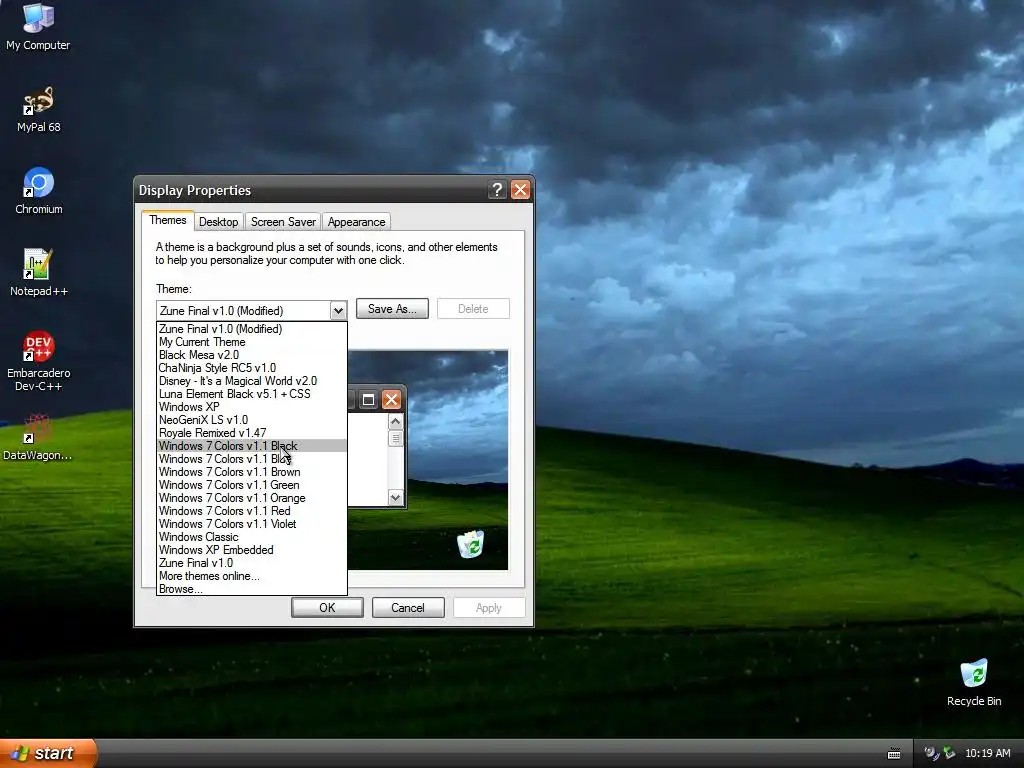
Task: Click the Recycle Bin in the theme preview
Action: (x=470, y=544)
